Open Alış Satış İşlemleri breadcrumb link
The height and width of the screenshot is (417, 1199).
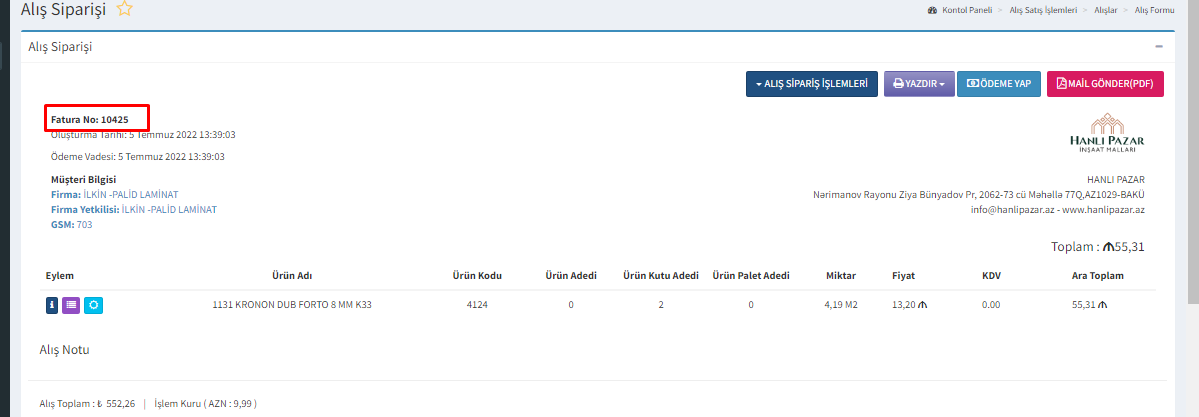pos(1045,10)
